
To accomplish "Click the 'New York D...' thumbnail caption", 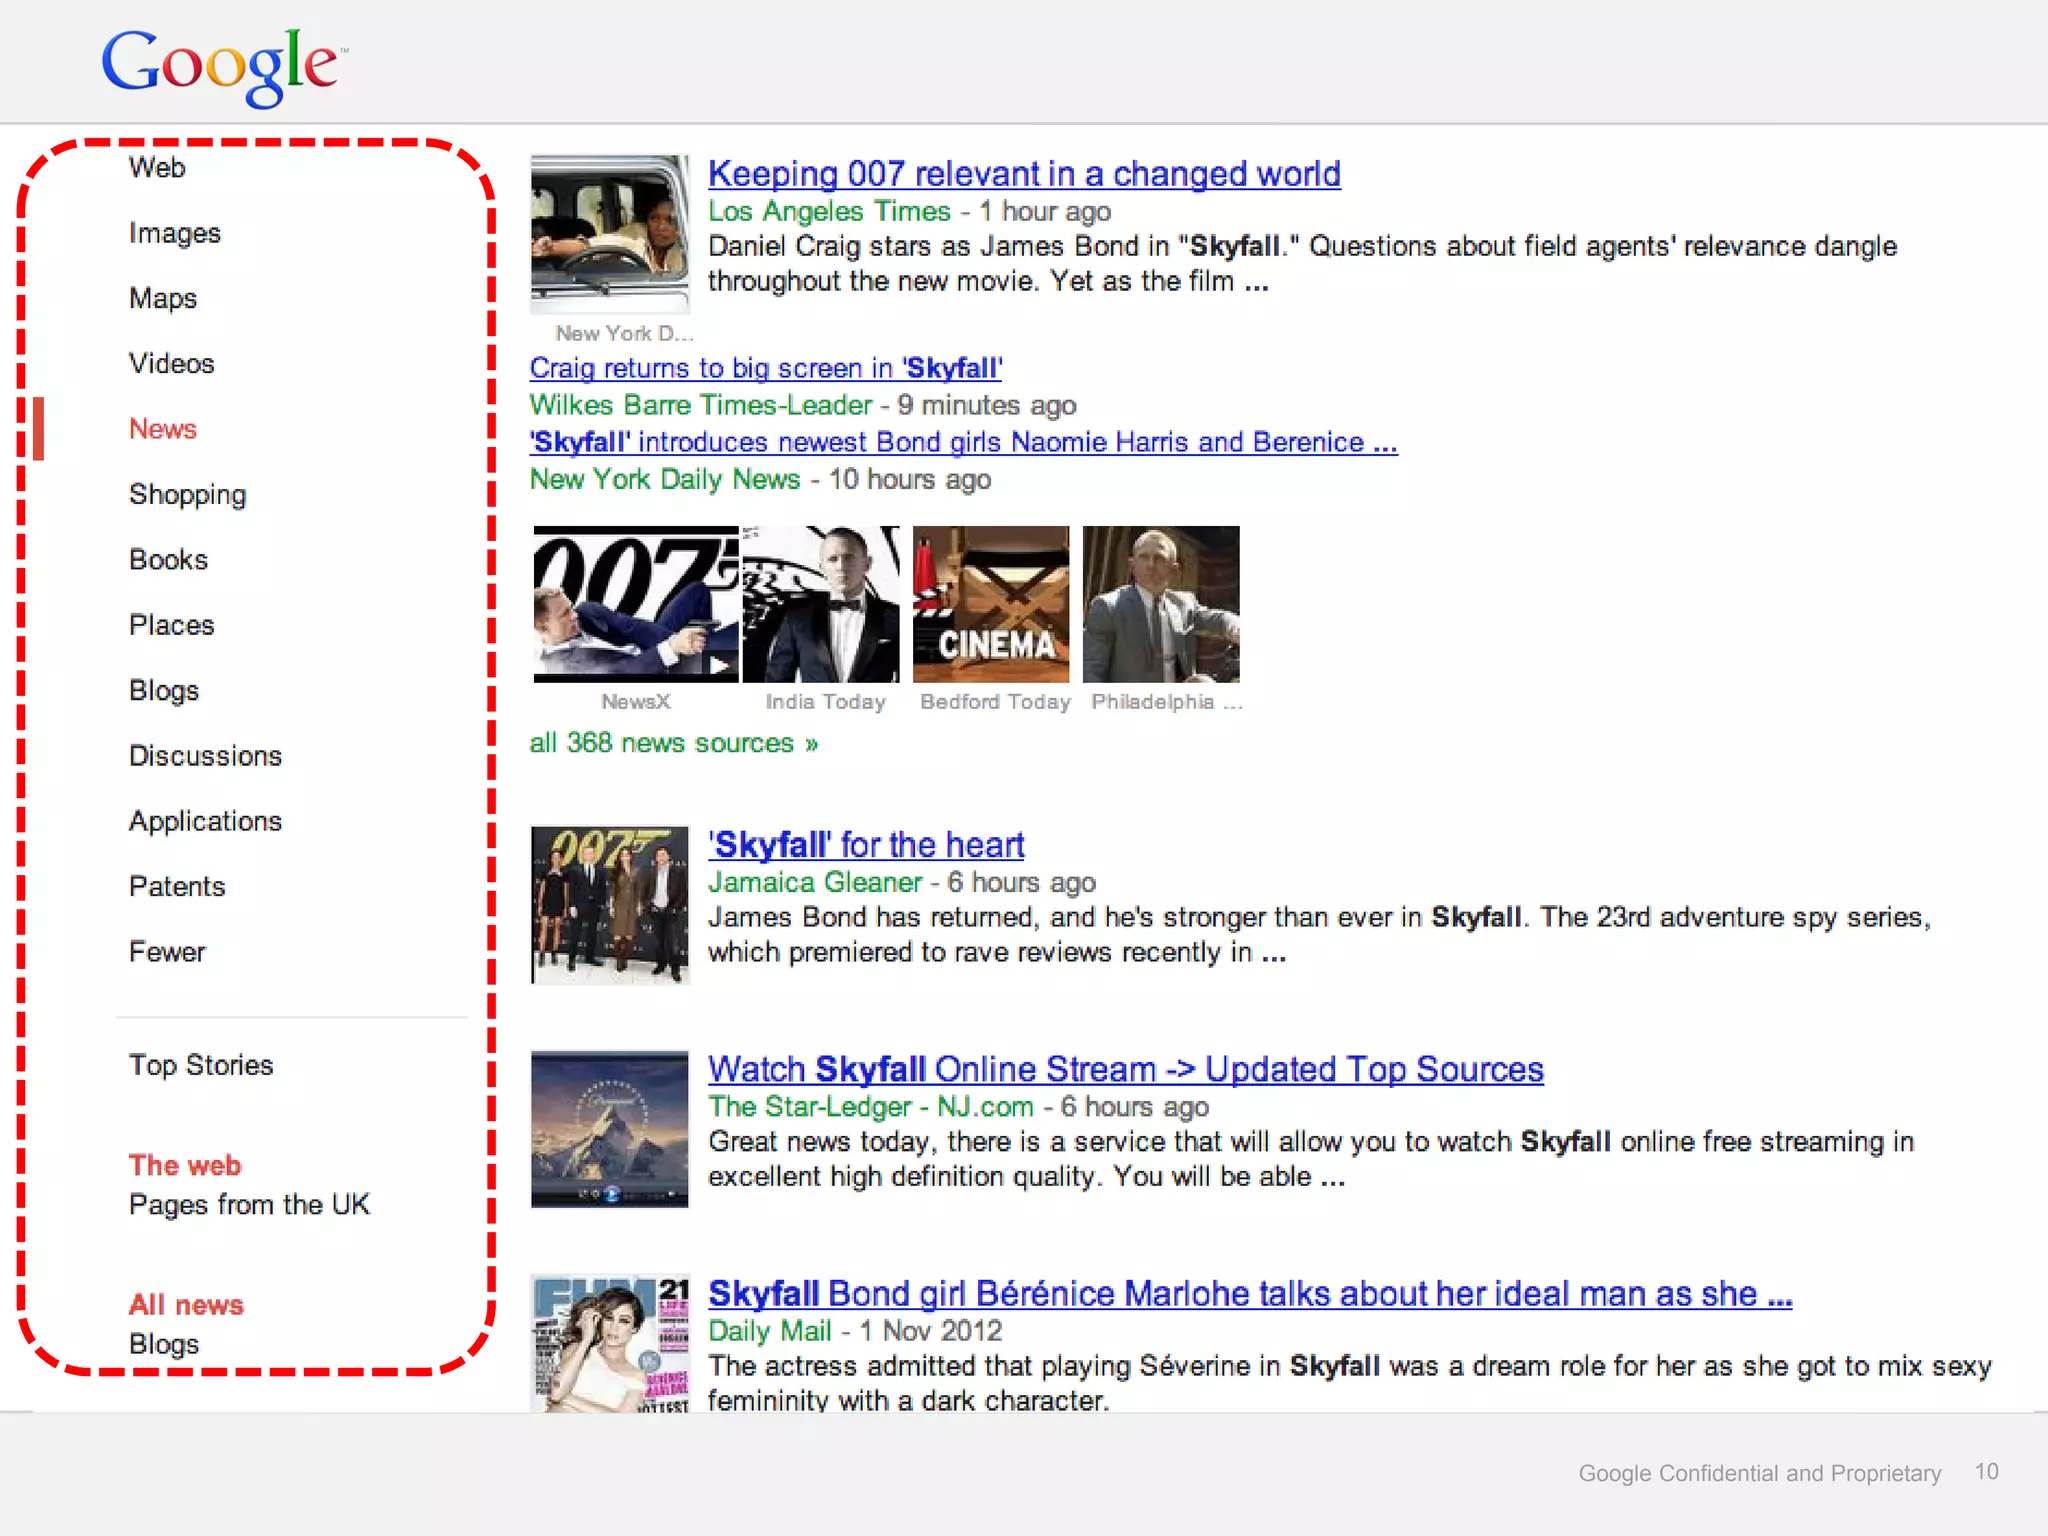I will [x=624, y=333].
